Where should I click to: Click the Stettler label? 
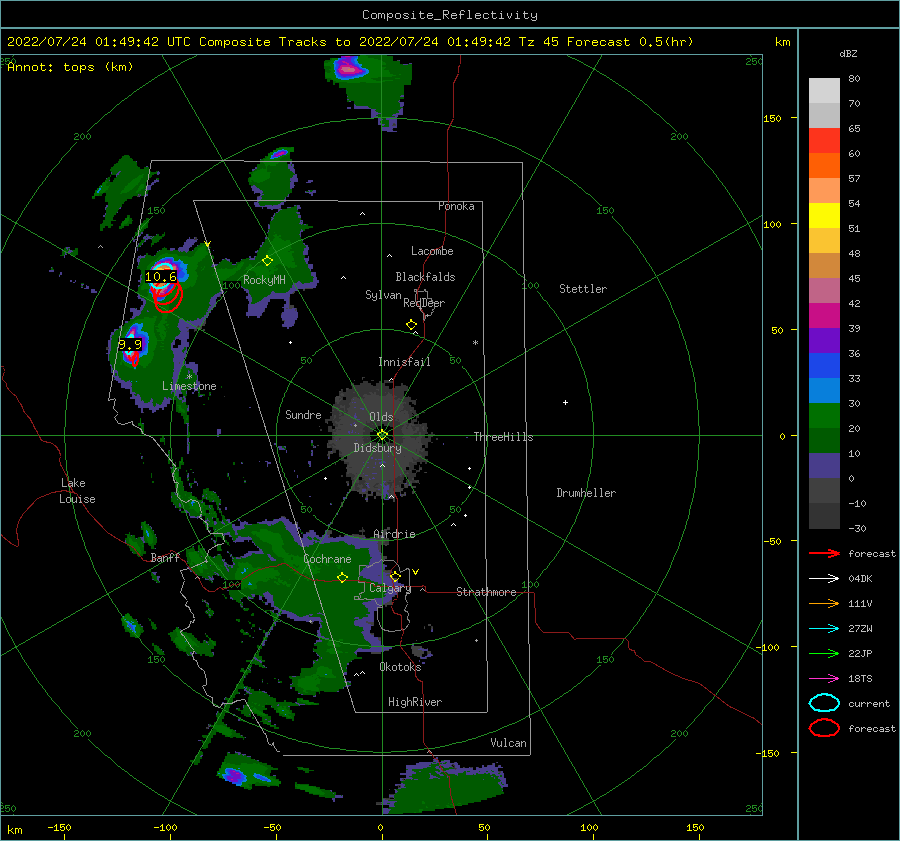(x=583, y=289)
